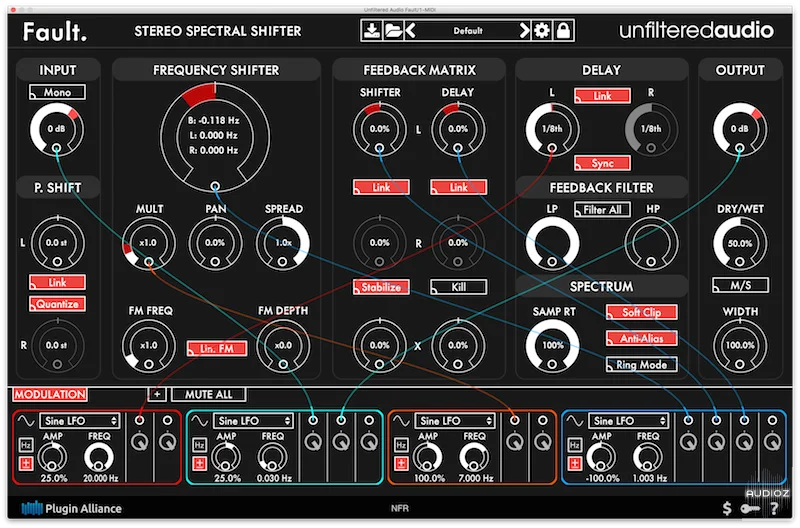800x528 pixels.
Task: Toggle the Soft Clip button
Action: point(642,312)
